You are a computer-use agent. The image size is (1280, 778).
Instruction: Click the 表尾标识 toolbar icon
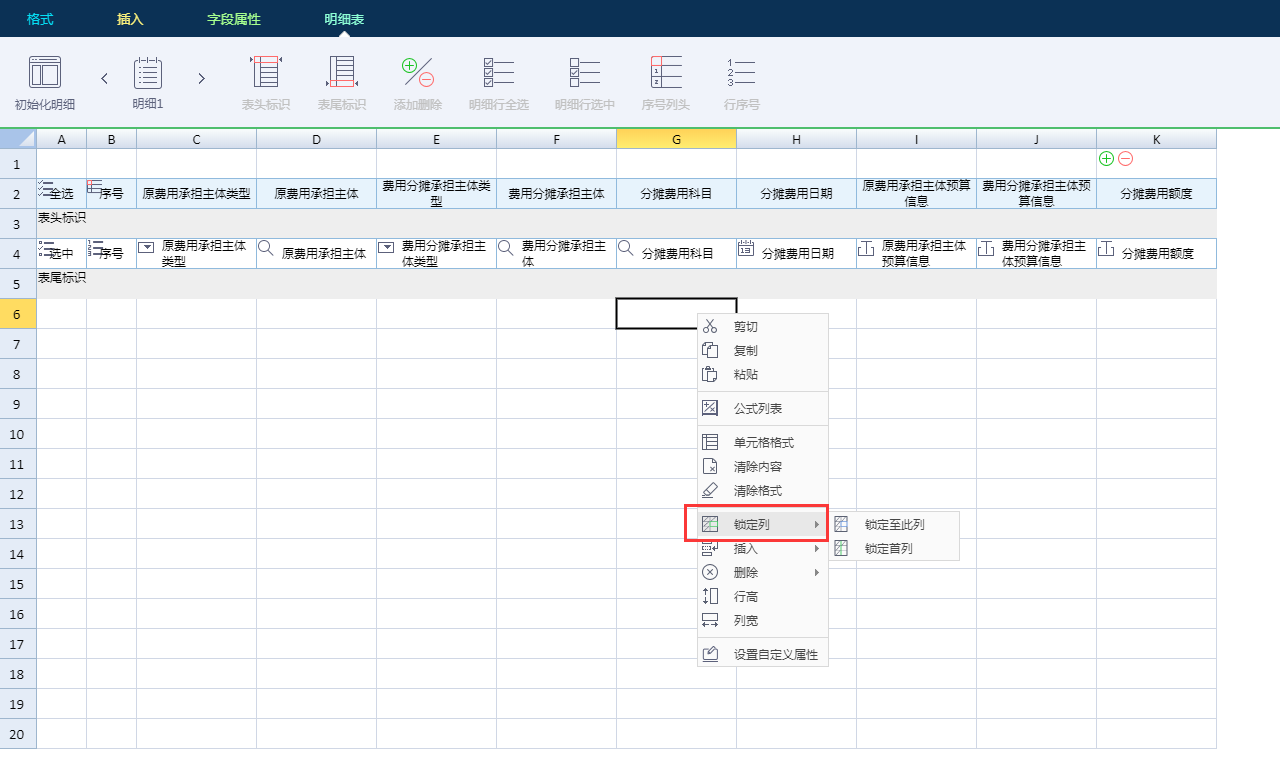(x=342, y=73)
